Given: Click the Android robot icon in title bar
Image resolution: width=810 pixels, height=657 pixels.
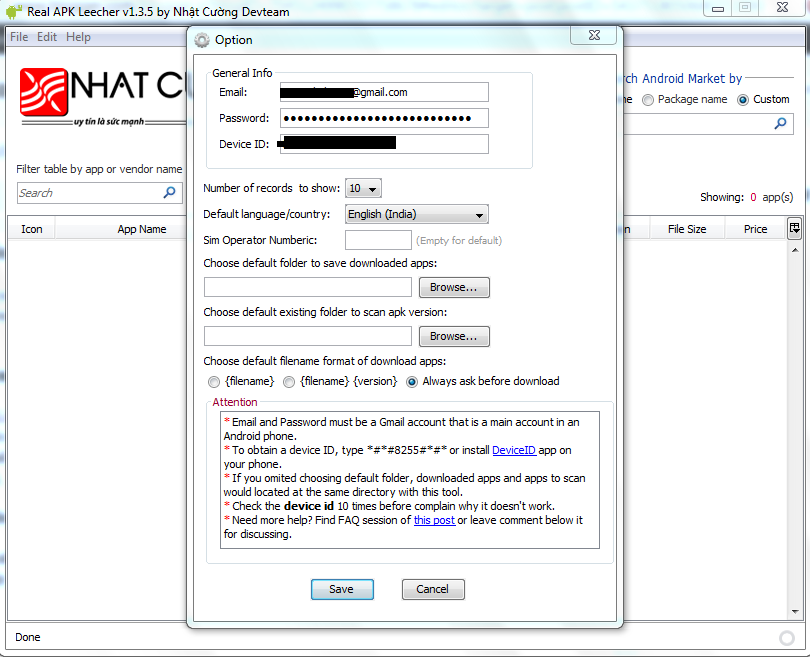Looking at the screenshot, I should click(x=13, y=11).
